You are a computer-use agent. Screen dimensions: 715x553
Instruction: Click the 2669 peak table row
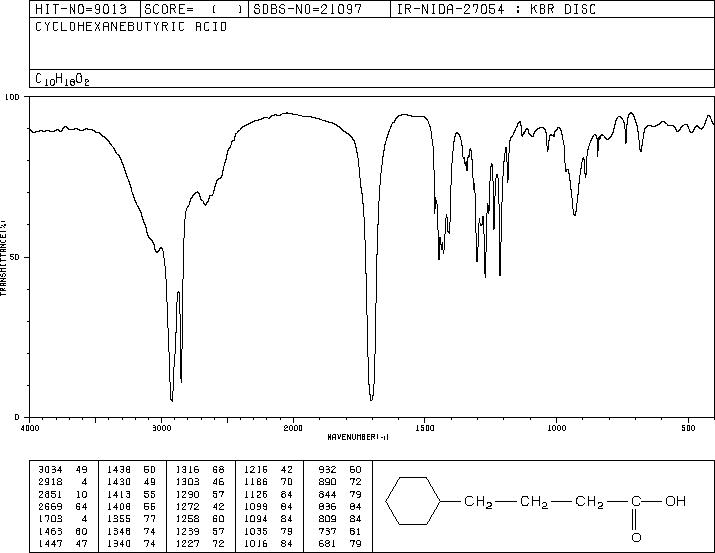click(x=63, y=506)
